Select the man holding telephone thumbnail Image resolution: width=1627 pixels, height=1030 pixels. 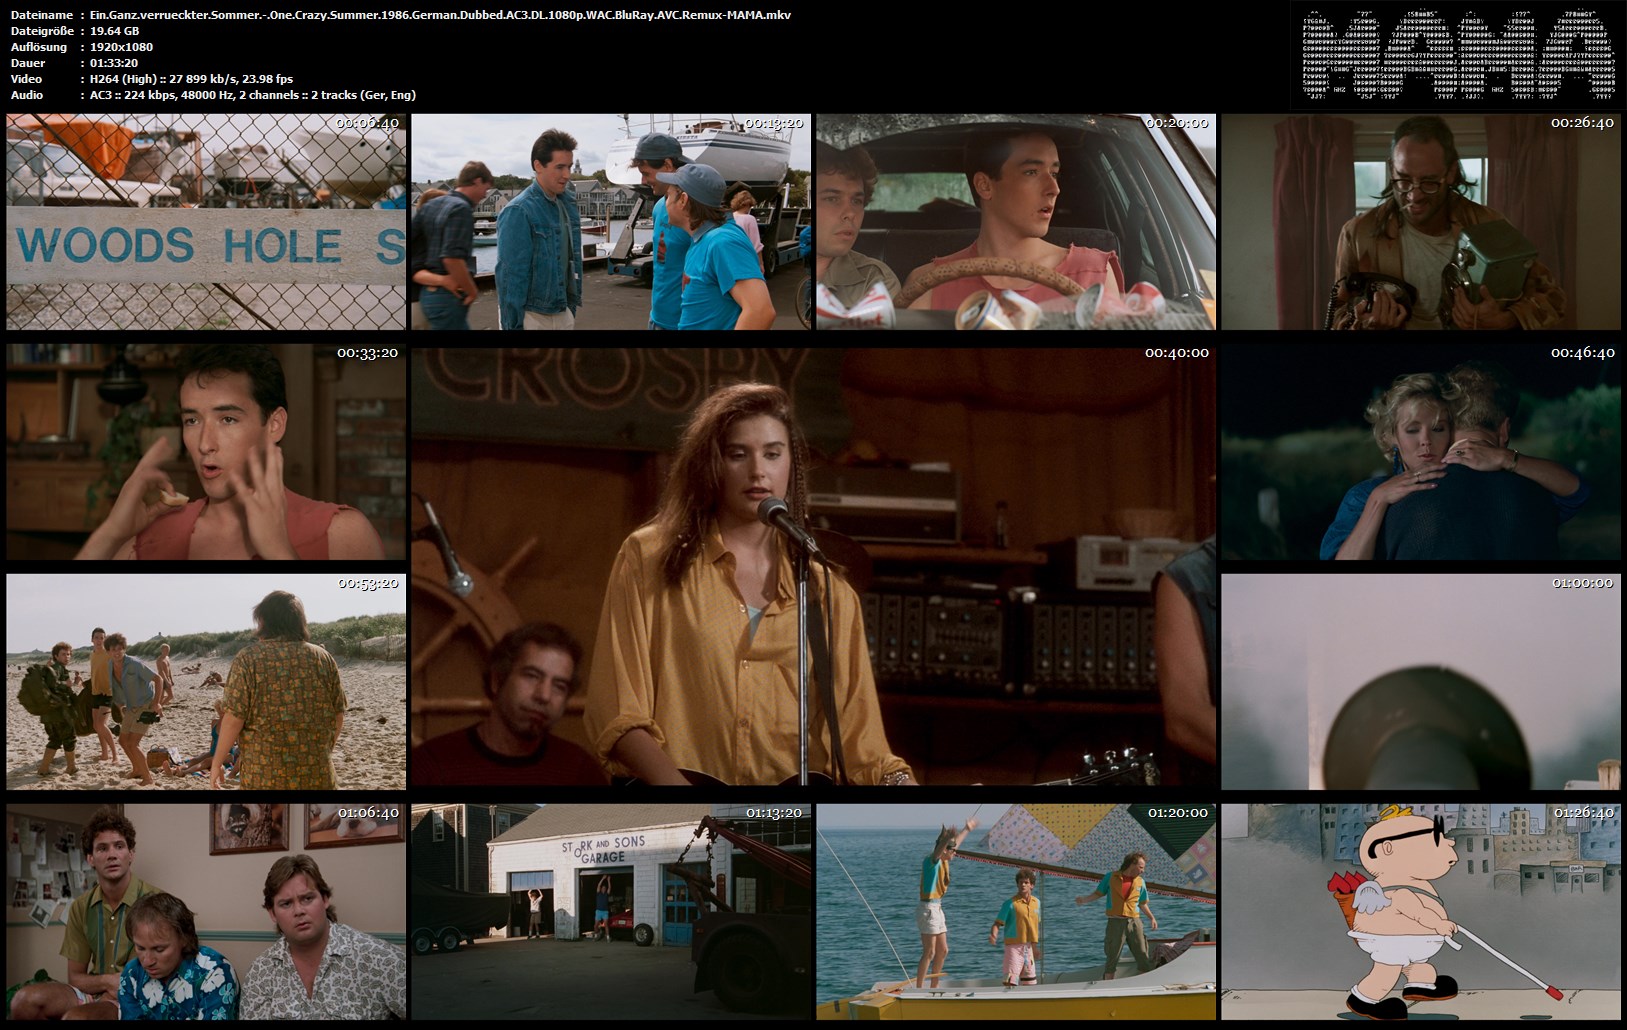[x=1421, y=222]
